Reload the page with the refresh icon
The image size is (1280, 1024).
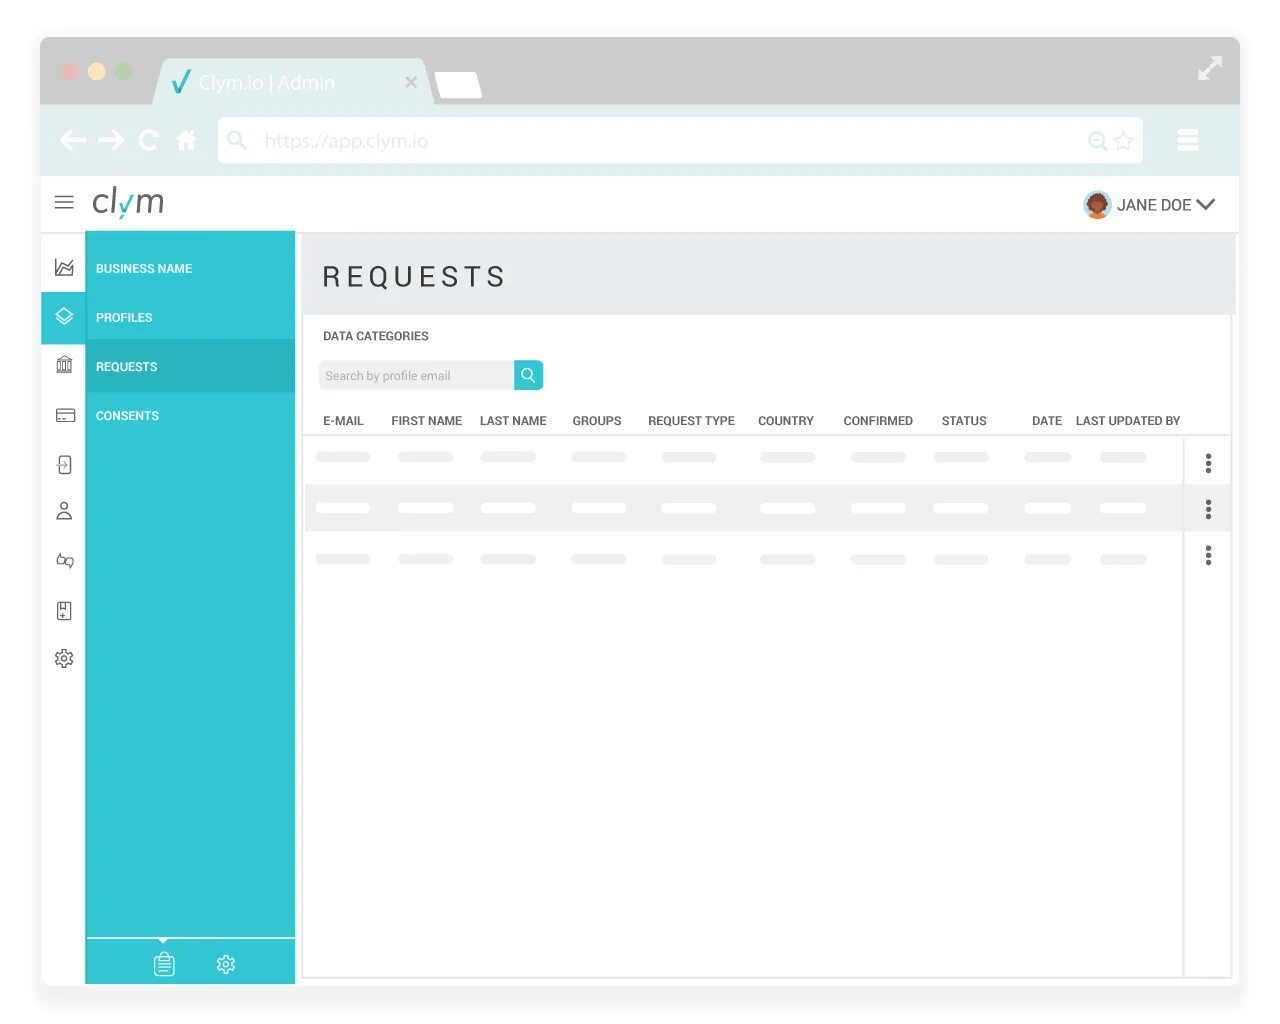[148, 140]
